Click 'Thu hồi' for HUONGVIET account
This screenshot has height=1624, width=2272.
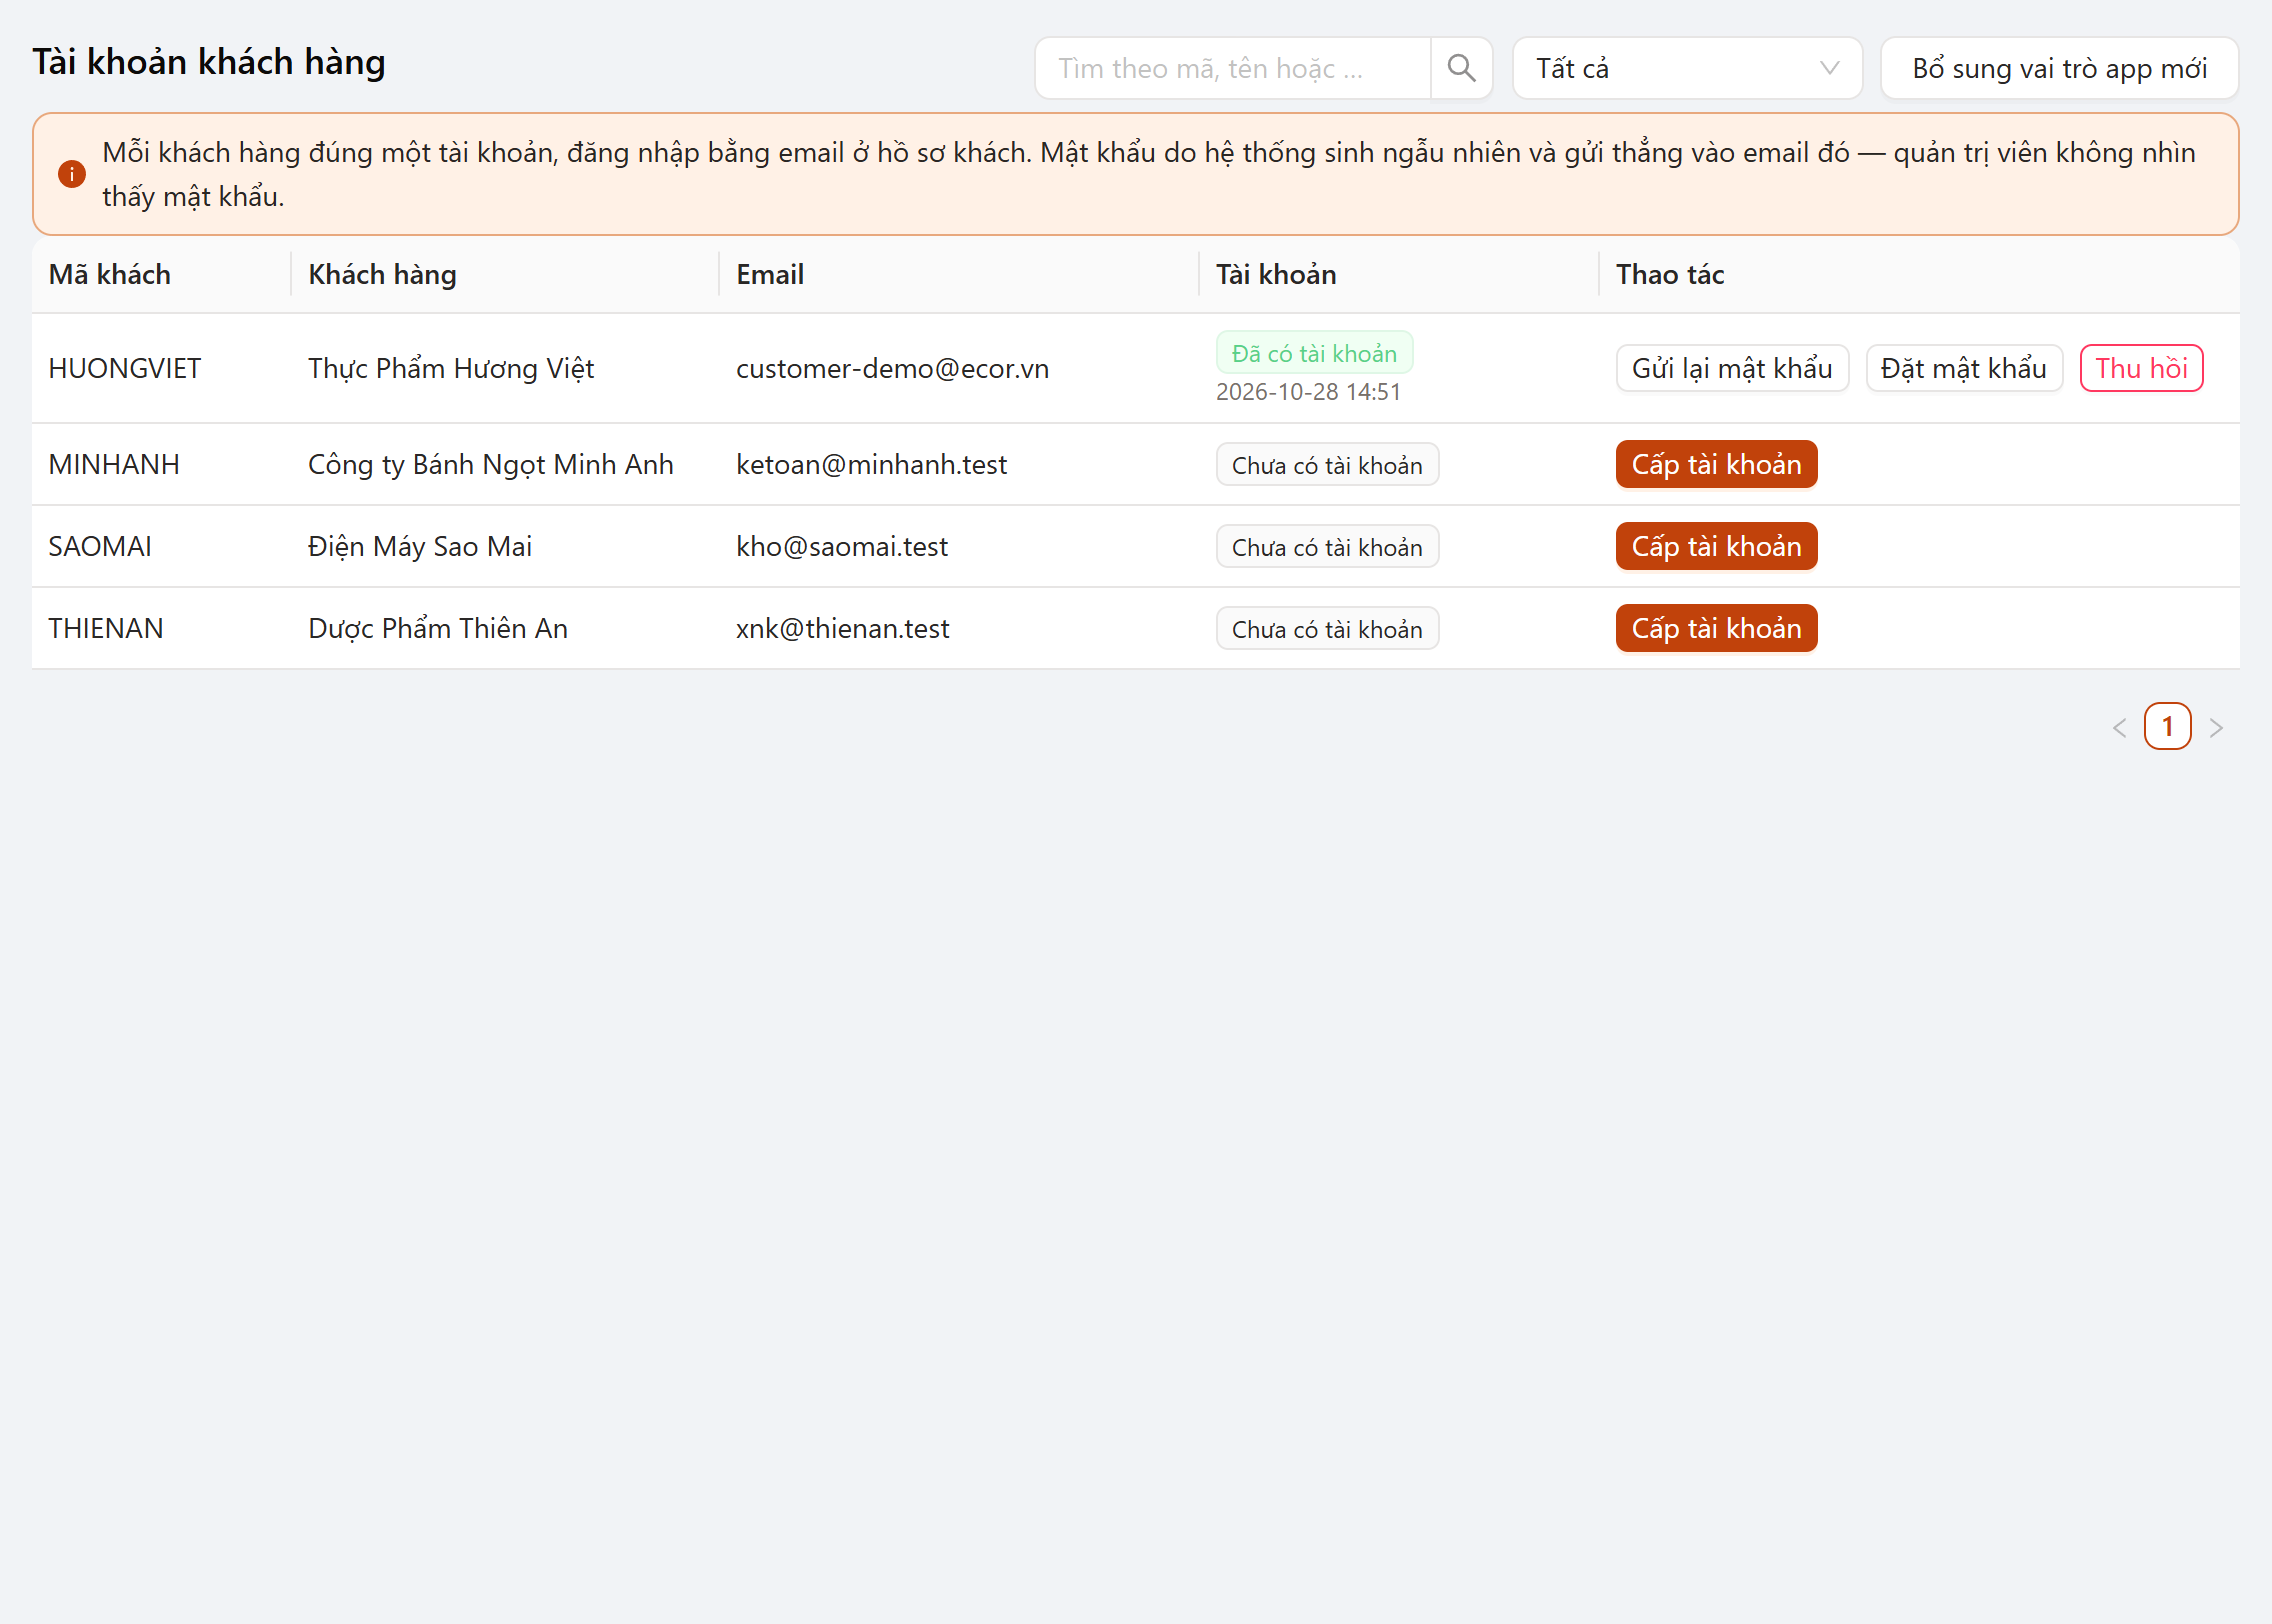coord(2141,368)
